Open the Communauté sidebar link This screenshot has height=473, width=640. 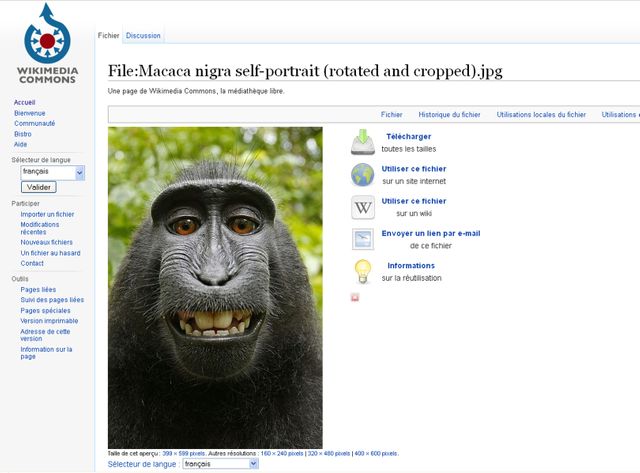pos(35,123)
